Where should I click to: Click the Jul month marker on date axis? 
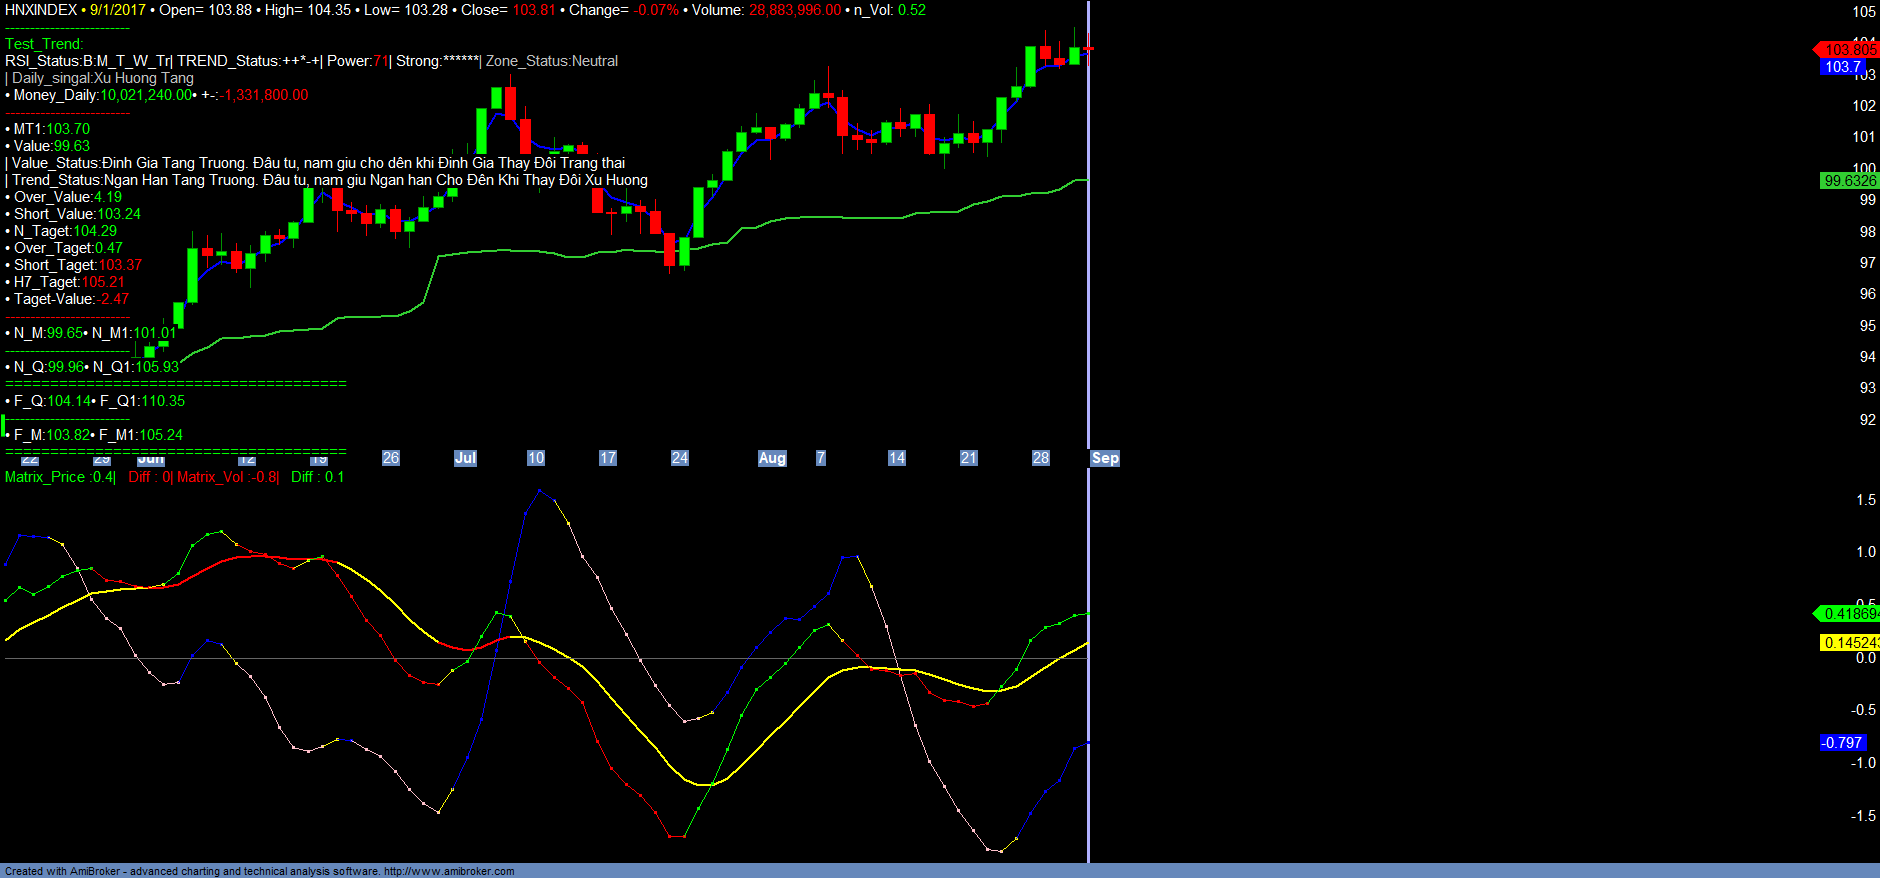(465, 458)
